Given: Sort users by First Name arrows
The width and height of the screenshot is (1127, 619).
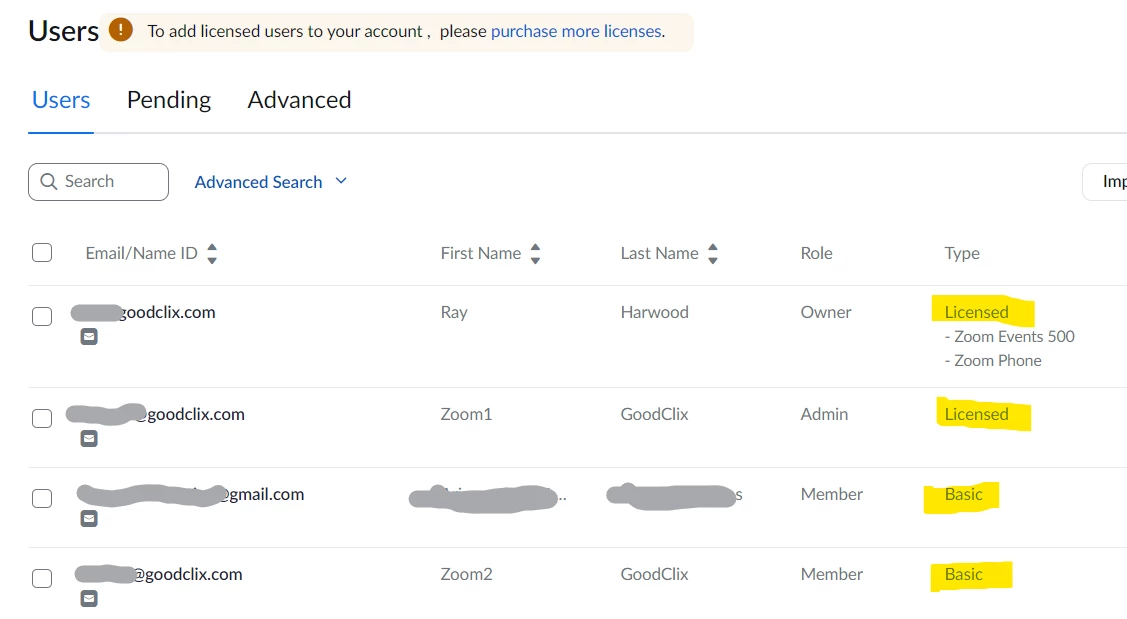Looking at the screenshot, I should click(x=535, y=254).
